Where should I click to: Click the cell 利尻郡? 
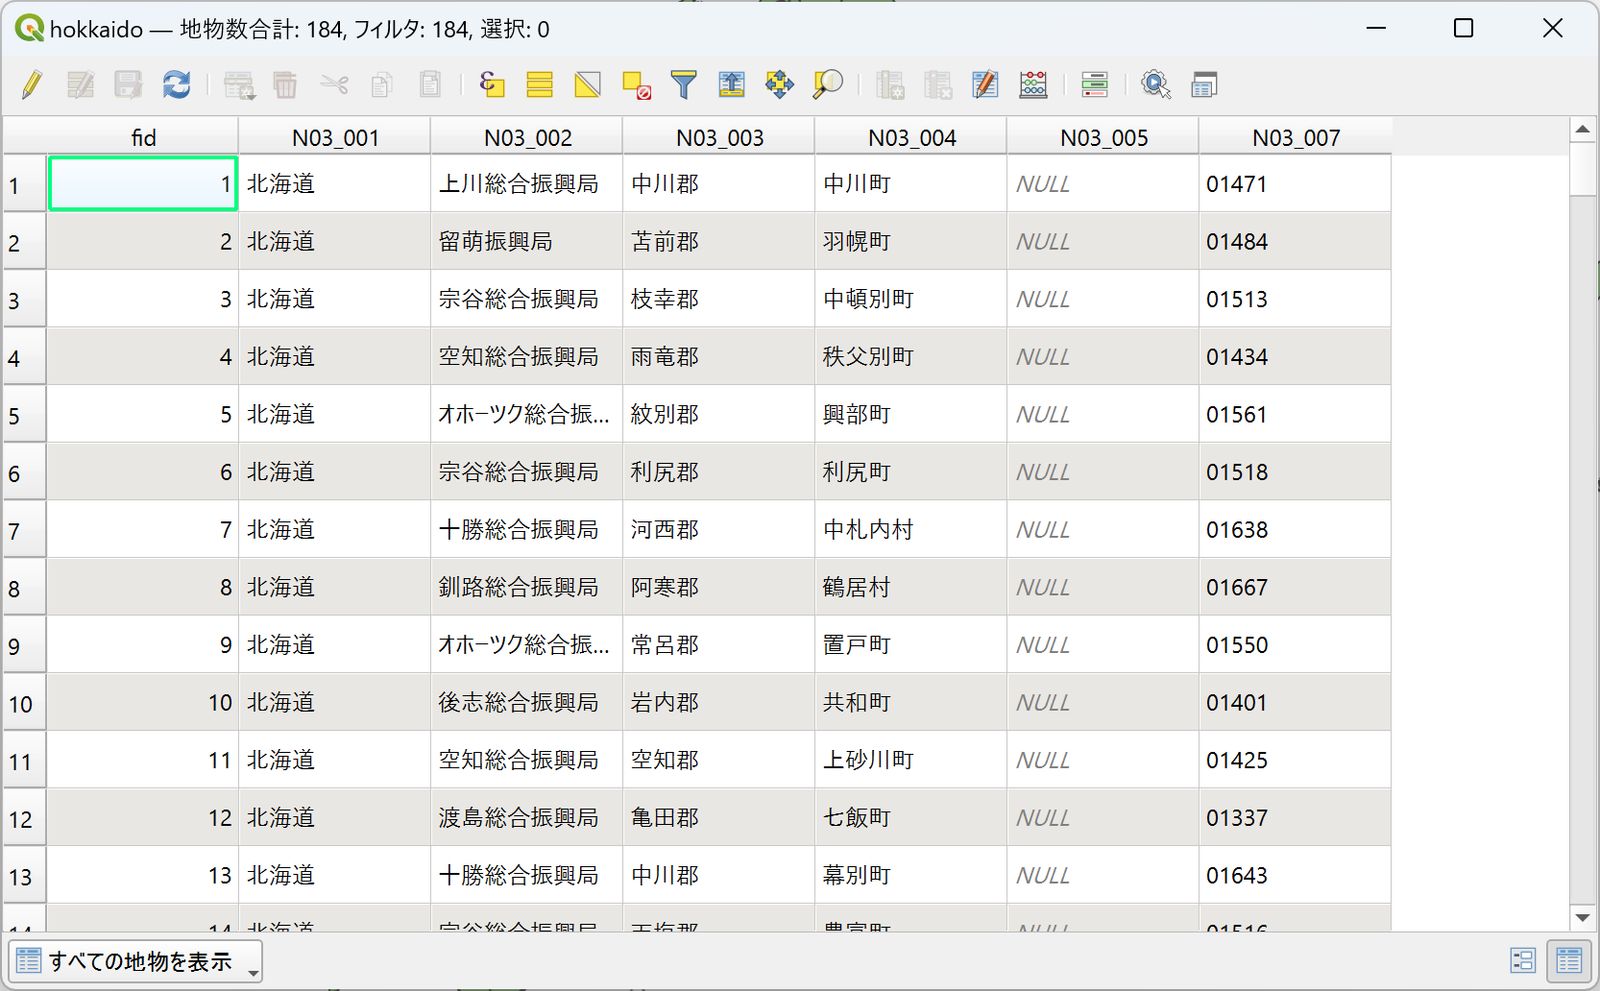[718, 472]
